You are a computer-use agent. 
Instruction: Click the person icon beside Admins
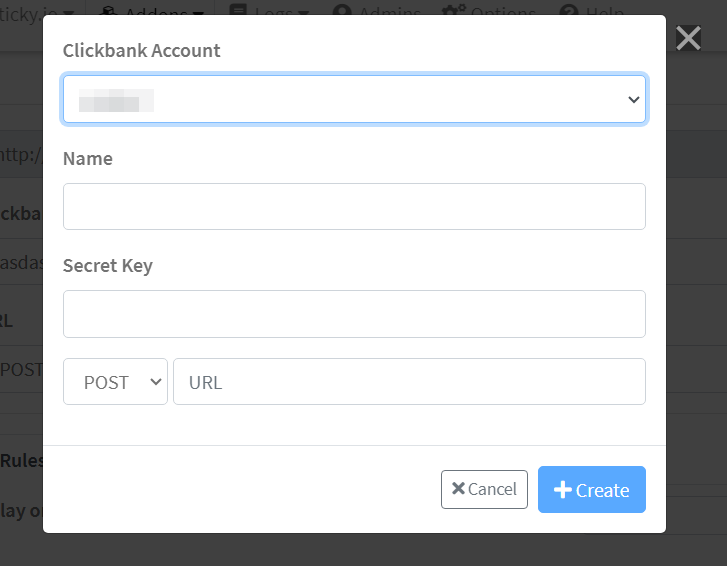(x=342, y=12)
